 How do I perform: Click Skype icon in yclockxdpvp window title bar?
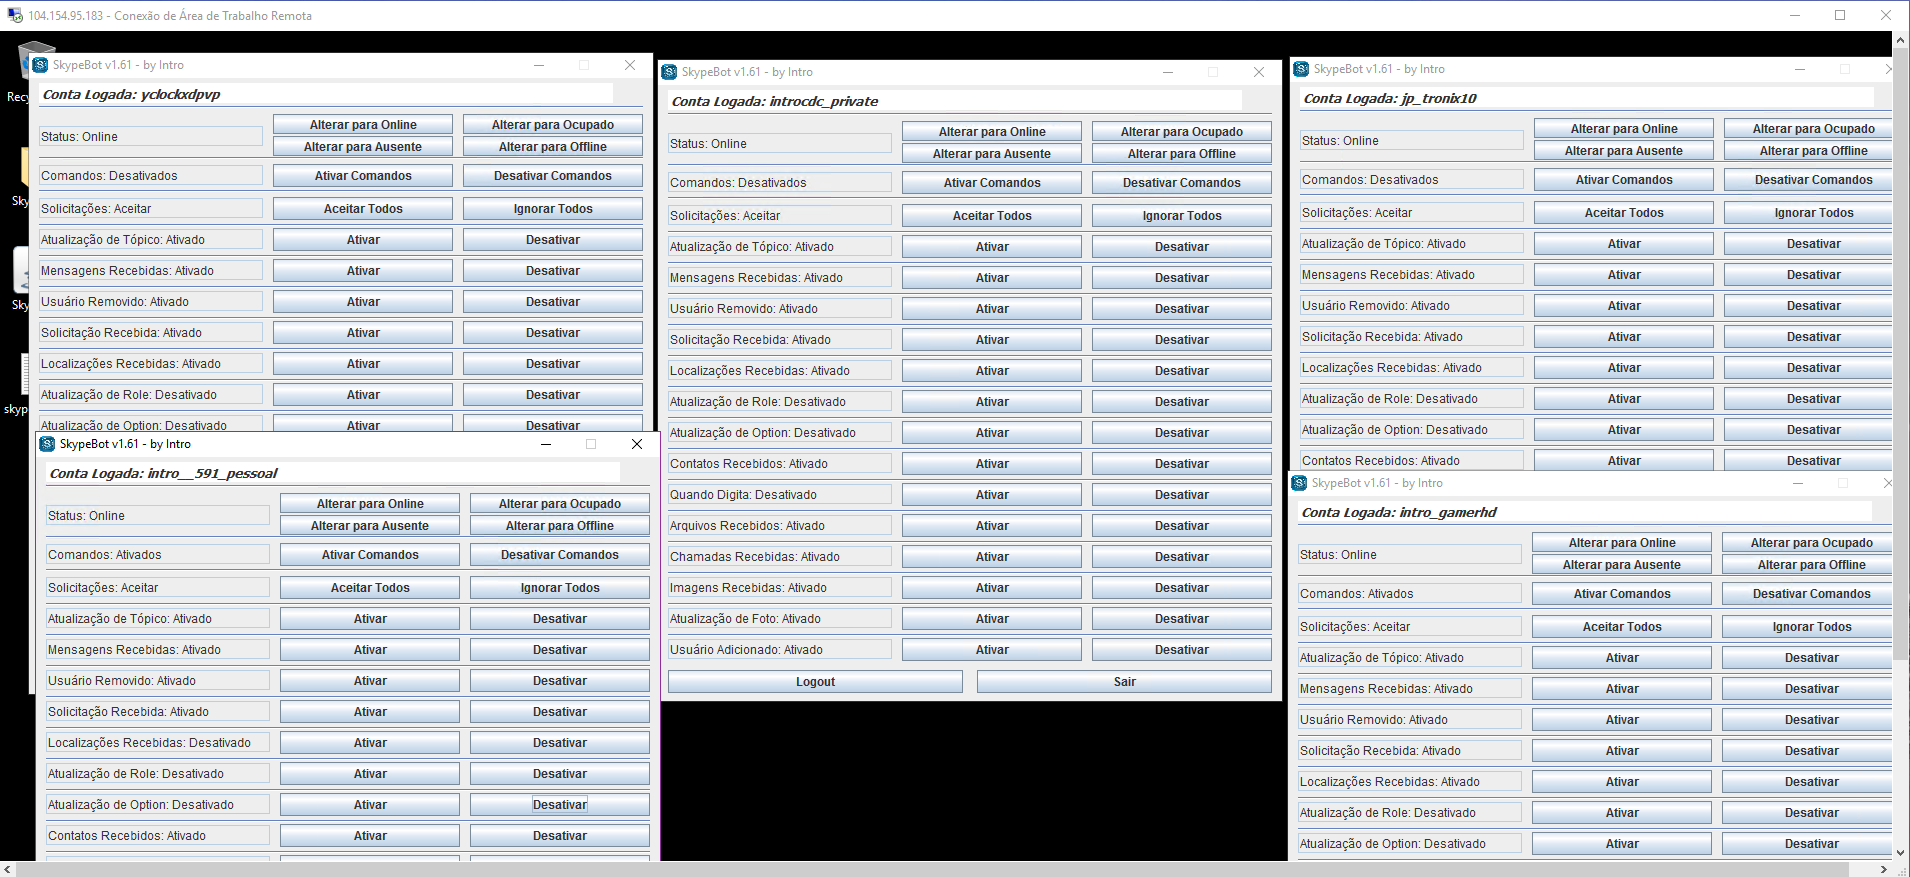pyautogui.click(x=40, y=65)
